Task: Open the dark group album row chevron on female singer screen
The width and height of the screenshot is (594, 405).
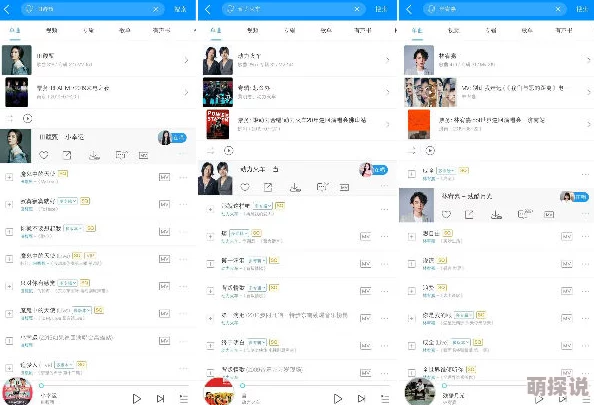Action: point(186,92)
